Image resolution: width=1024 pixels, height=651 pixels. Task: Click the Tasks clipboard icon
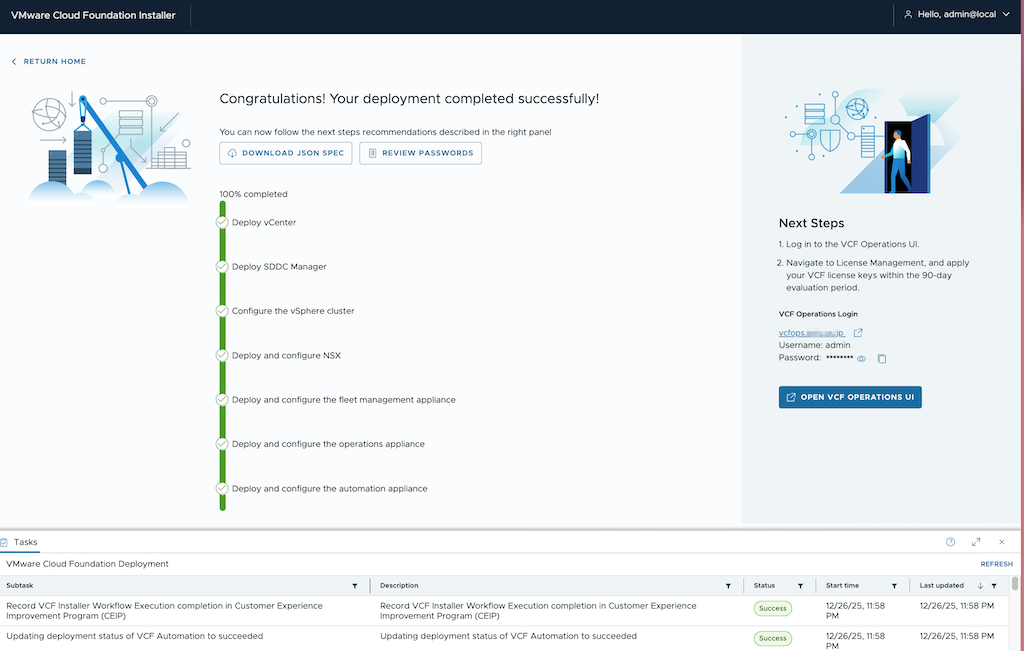tap(4, 543)
